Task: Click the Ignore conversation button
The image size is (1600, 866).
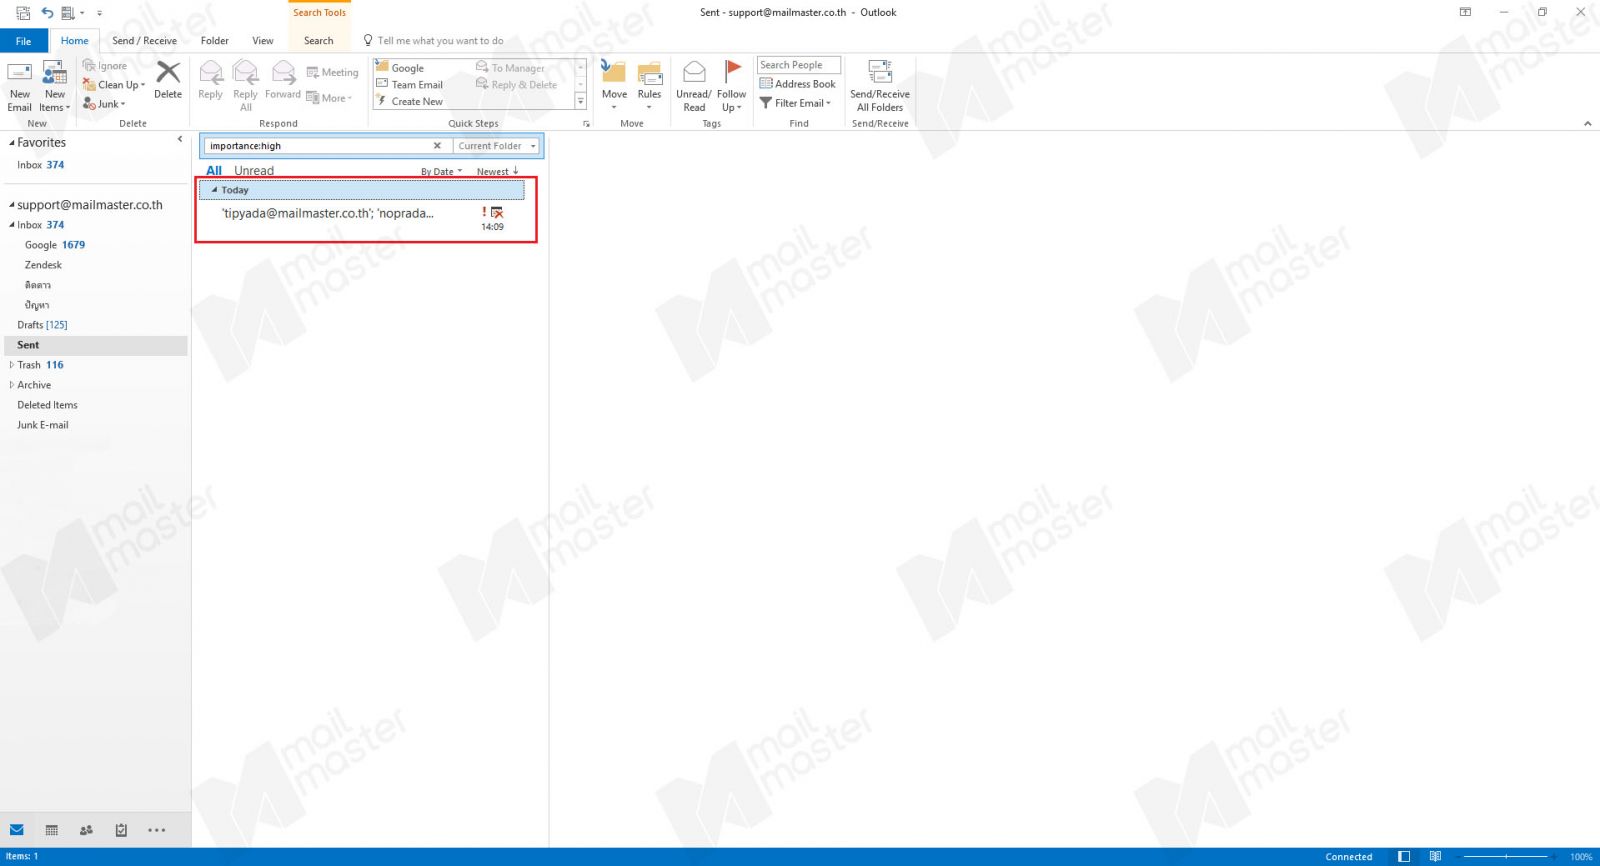Action: pyautogui.click(x=105, y=66)
